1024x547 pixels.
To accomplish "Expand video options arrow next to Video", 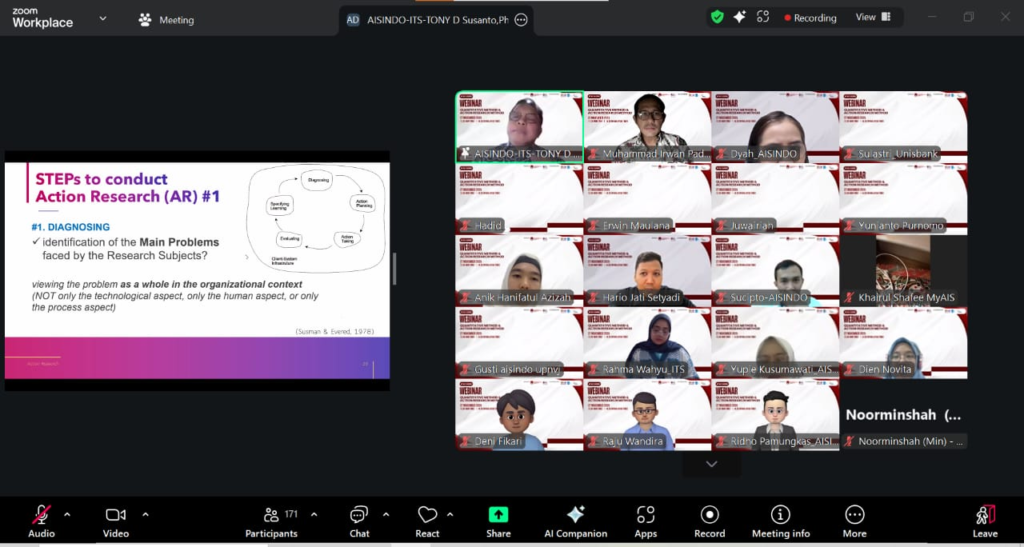I will tap(145, 515).
